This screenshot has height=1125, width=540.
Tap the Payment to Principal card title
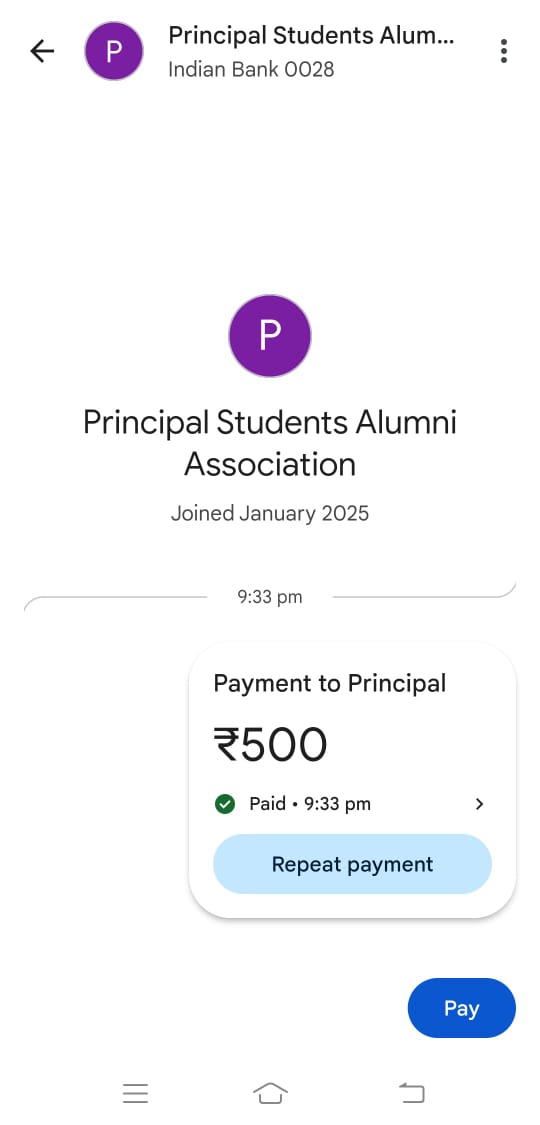pos(330,684)
